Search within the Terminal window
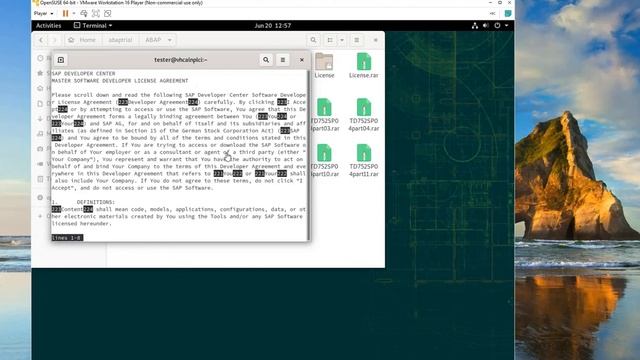This screenshot has height=360, width=640. [266, 60]
